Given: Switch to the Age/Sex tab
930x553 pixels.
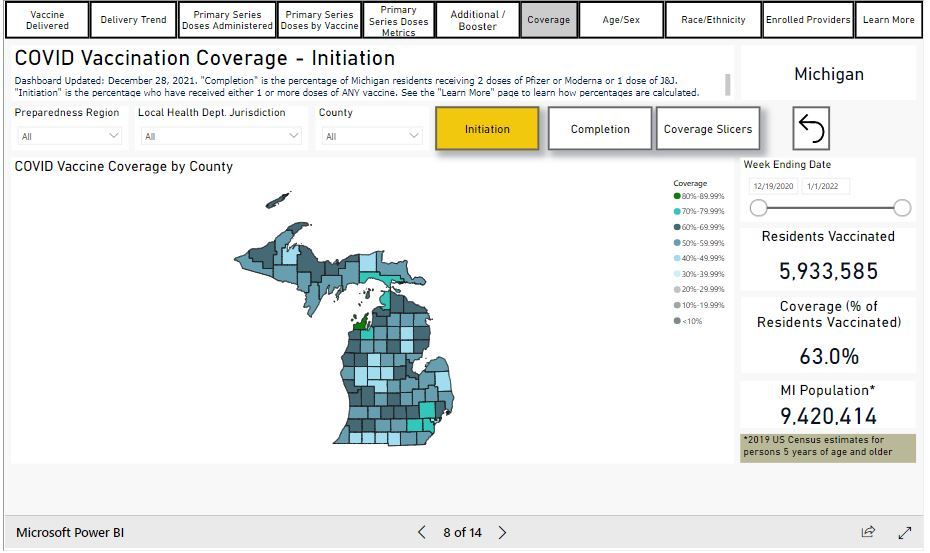Looking at the screenshot, I should coord(621,20).
